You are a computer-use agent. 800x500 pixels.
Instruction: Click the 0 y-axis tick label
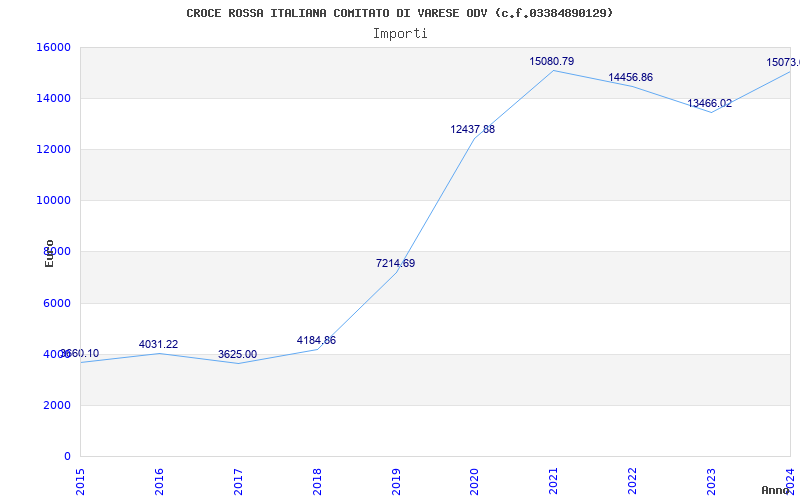67,457
